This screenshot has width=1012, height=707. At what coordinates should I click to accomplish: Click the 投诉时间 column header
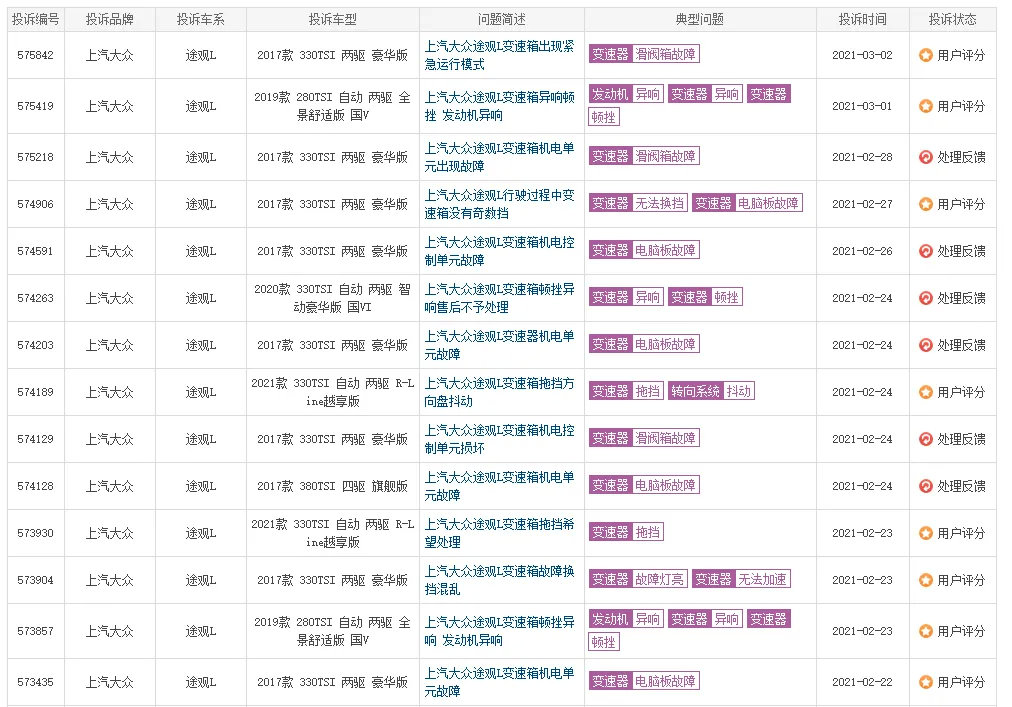[x=862, y=19]
